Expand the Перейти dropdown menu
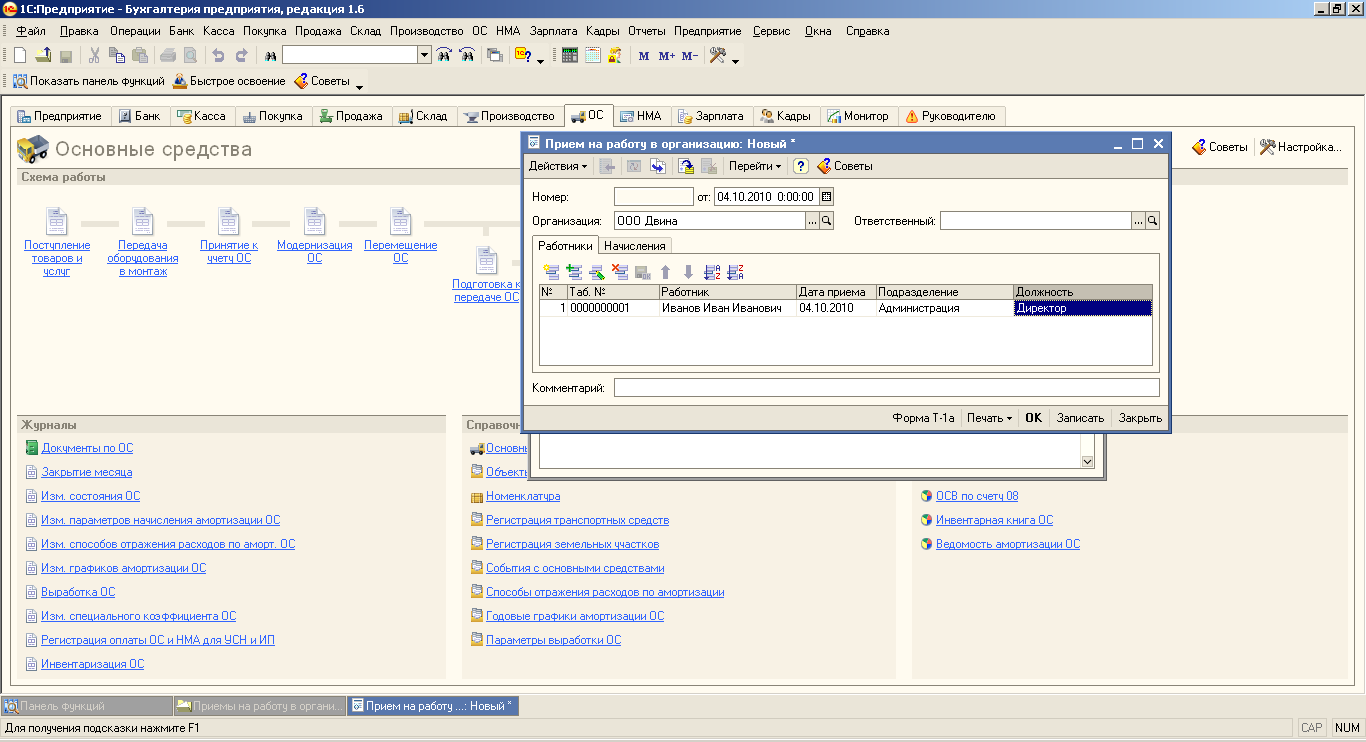This screenshot has width=1366, height=742. pyautogui.click(x=755, y=166)
